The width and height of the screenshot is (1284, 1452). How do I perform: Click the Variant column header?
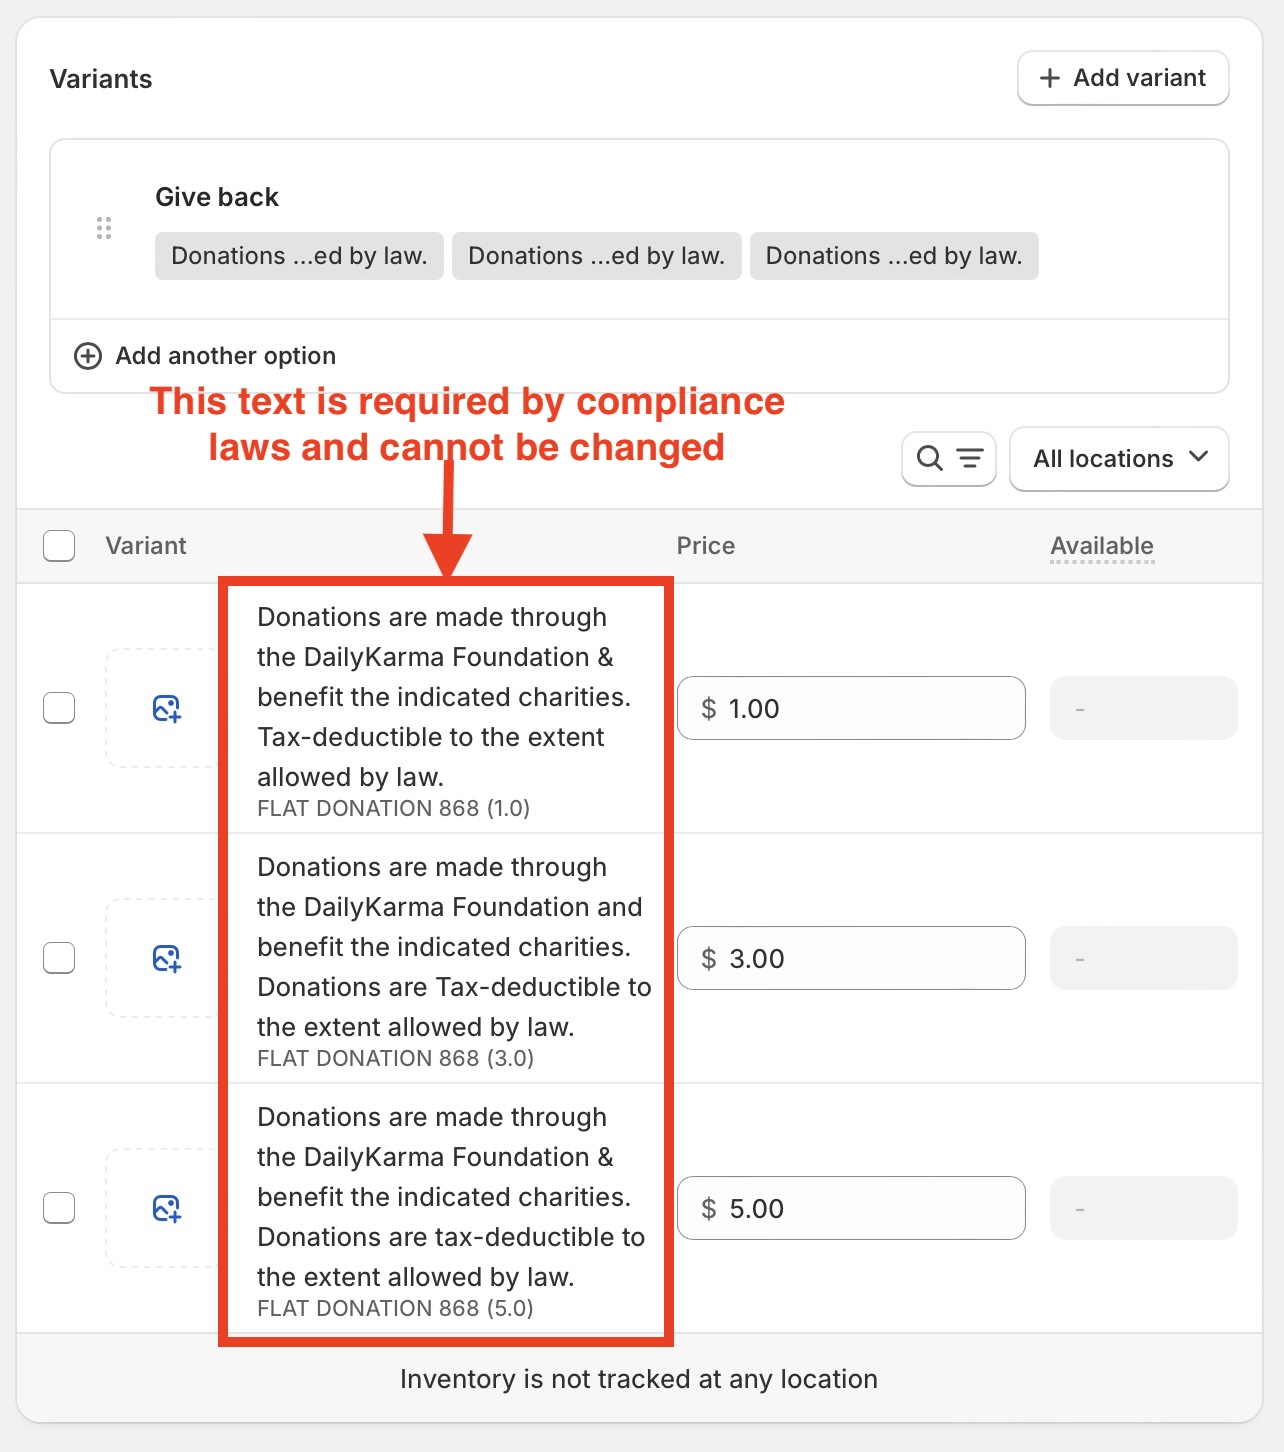[x=146, y=546]
